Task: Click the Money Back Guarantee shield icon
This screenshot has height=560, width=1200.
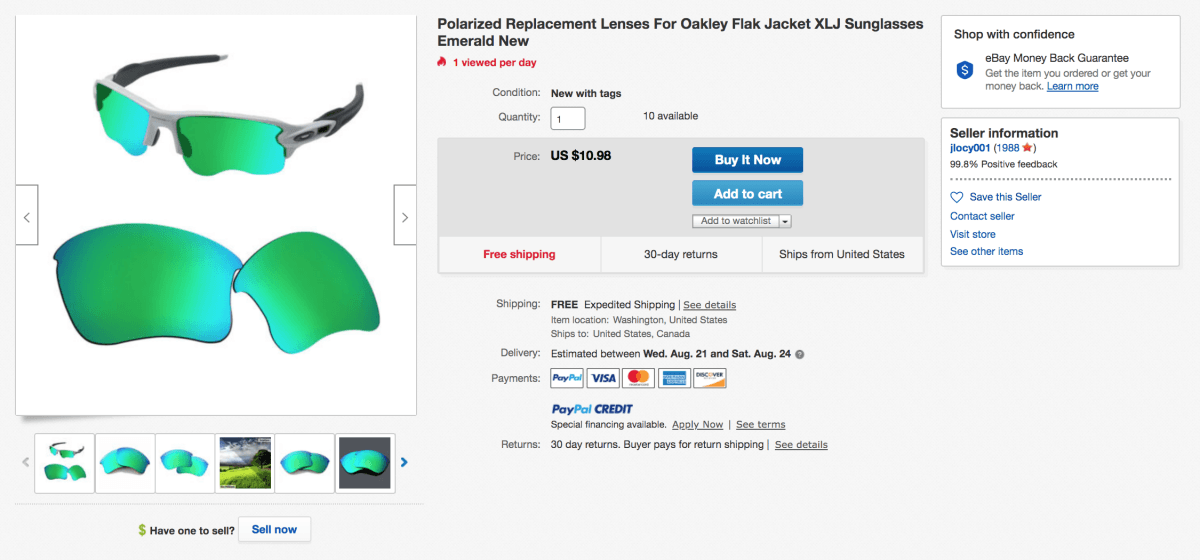Action: (965, 70)
